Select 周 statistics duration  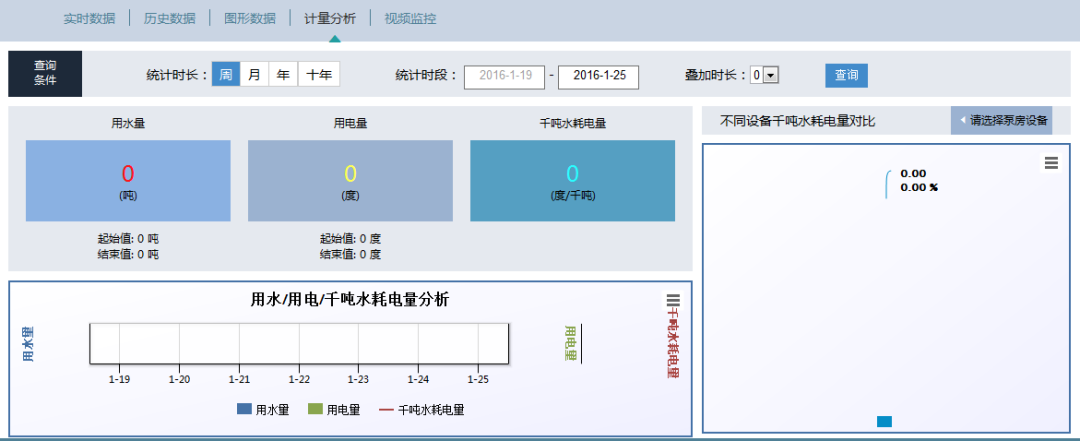226,74
